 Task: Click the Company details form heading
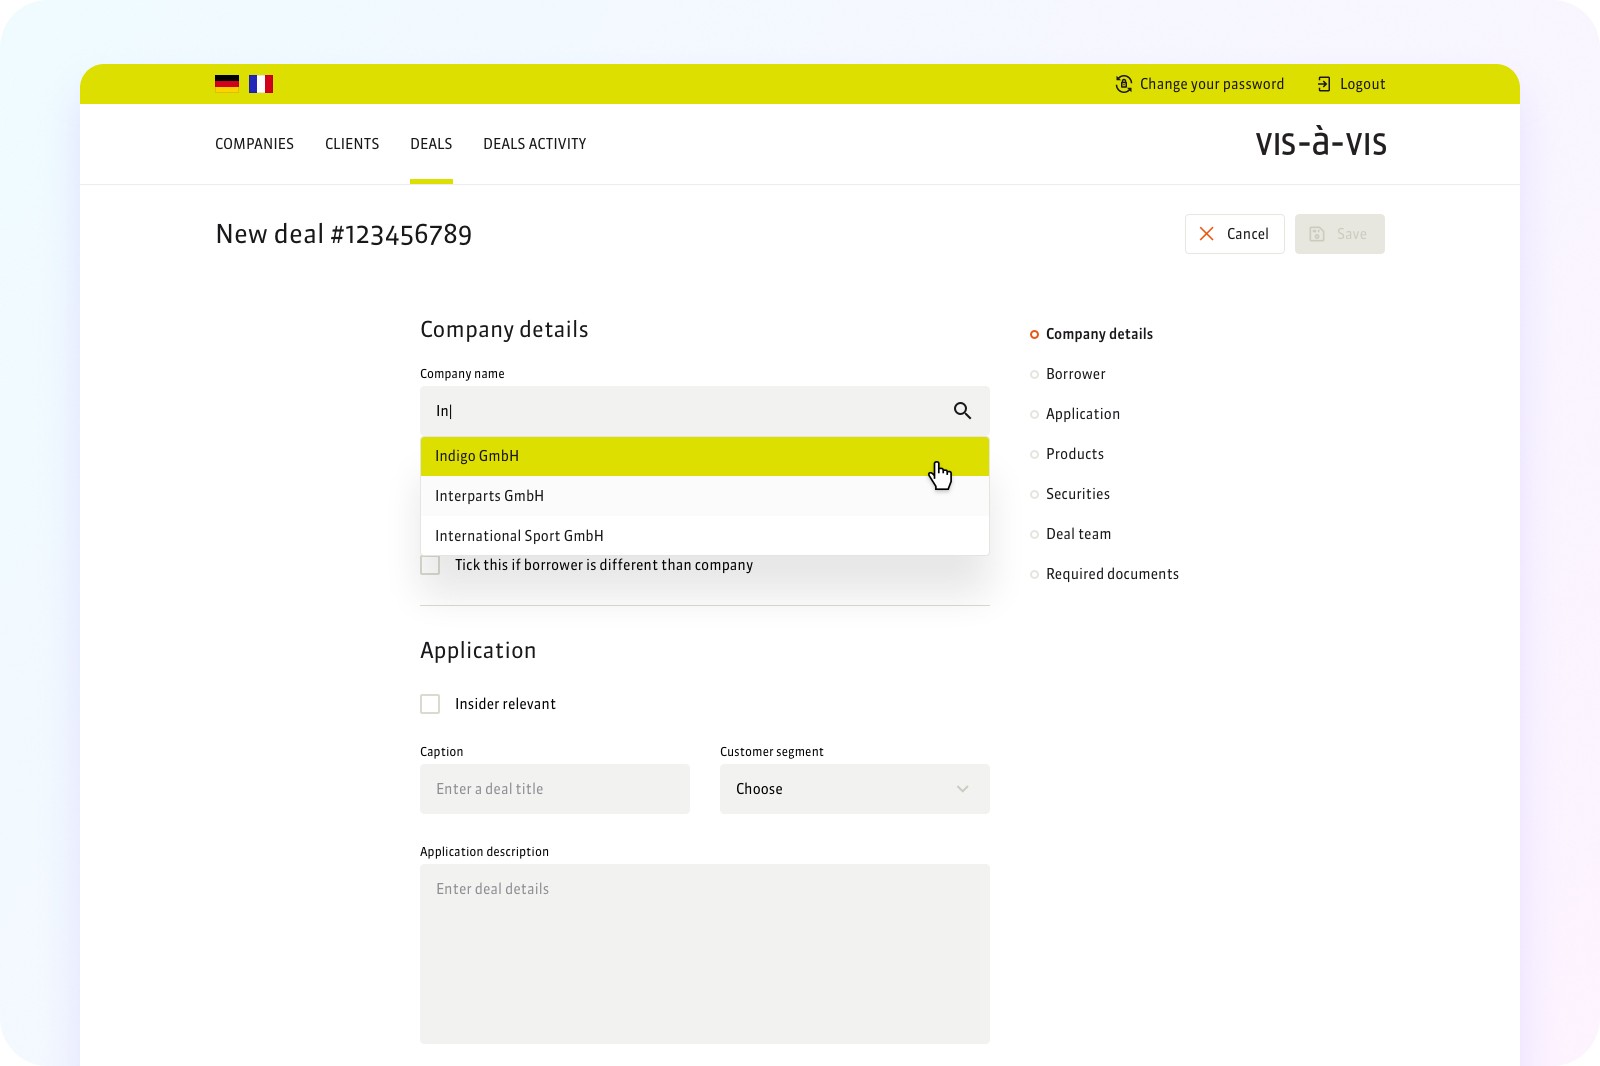point(504,330)
